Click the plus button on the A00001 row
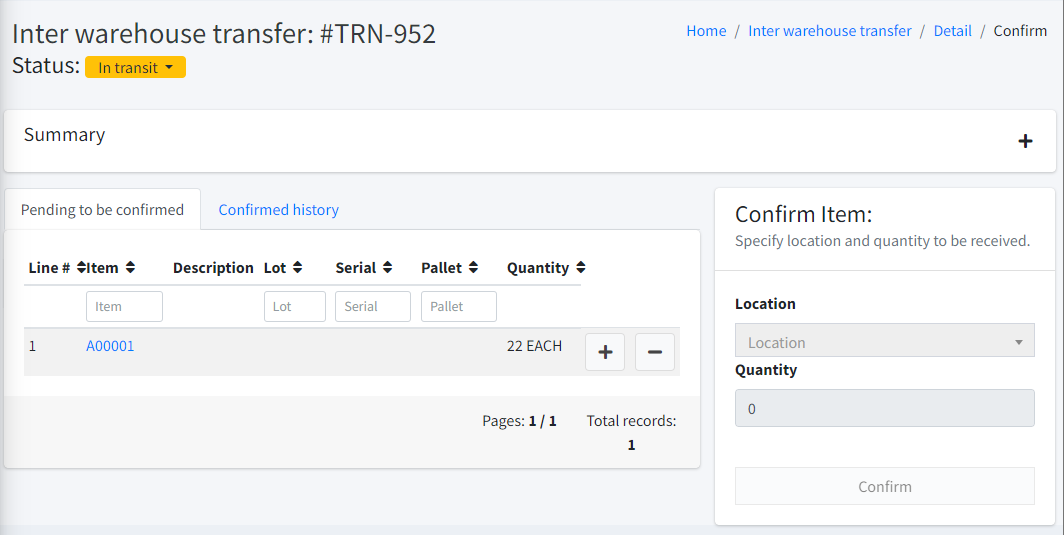The image size is (1064, 535). coord(605,352)
